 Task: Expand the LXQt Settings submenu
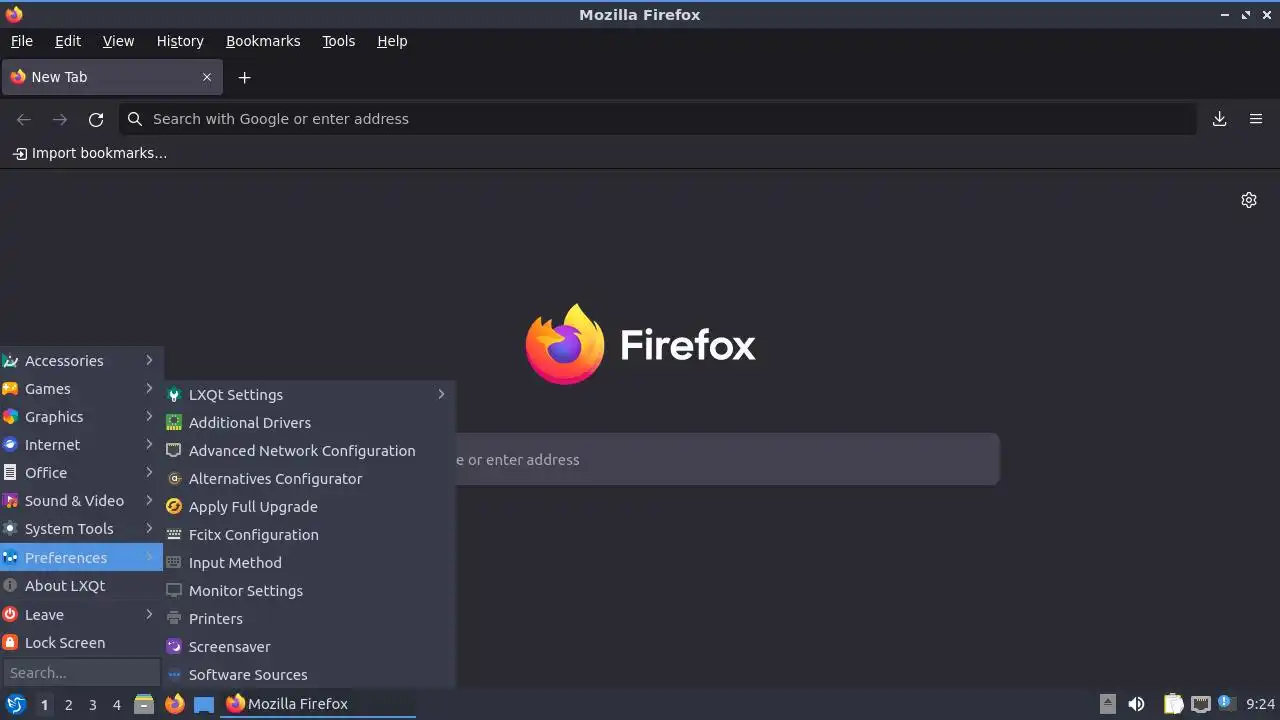[309, 395]
